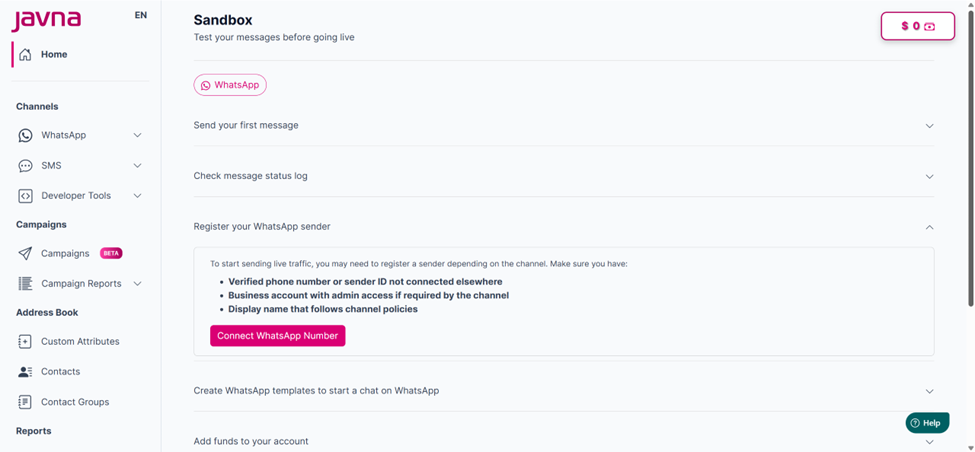975x452 pixels.
Task: Click the Custom Attributes icon
Action: pyautogui.click(x=25, y=341)
